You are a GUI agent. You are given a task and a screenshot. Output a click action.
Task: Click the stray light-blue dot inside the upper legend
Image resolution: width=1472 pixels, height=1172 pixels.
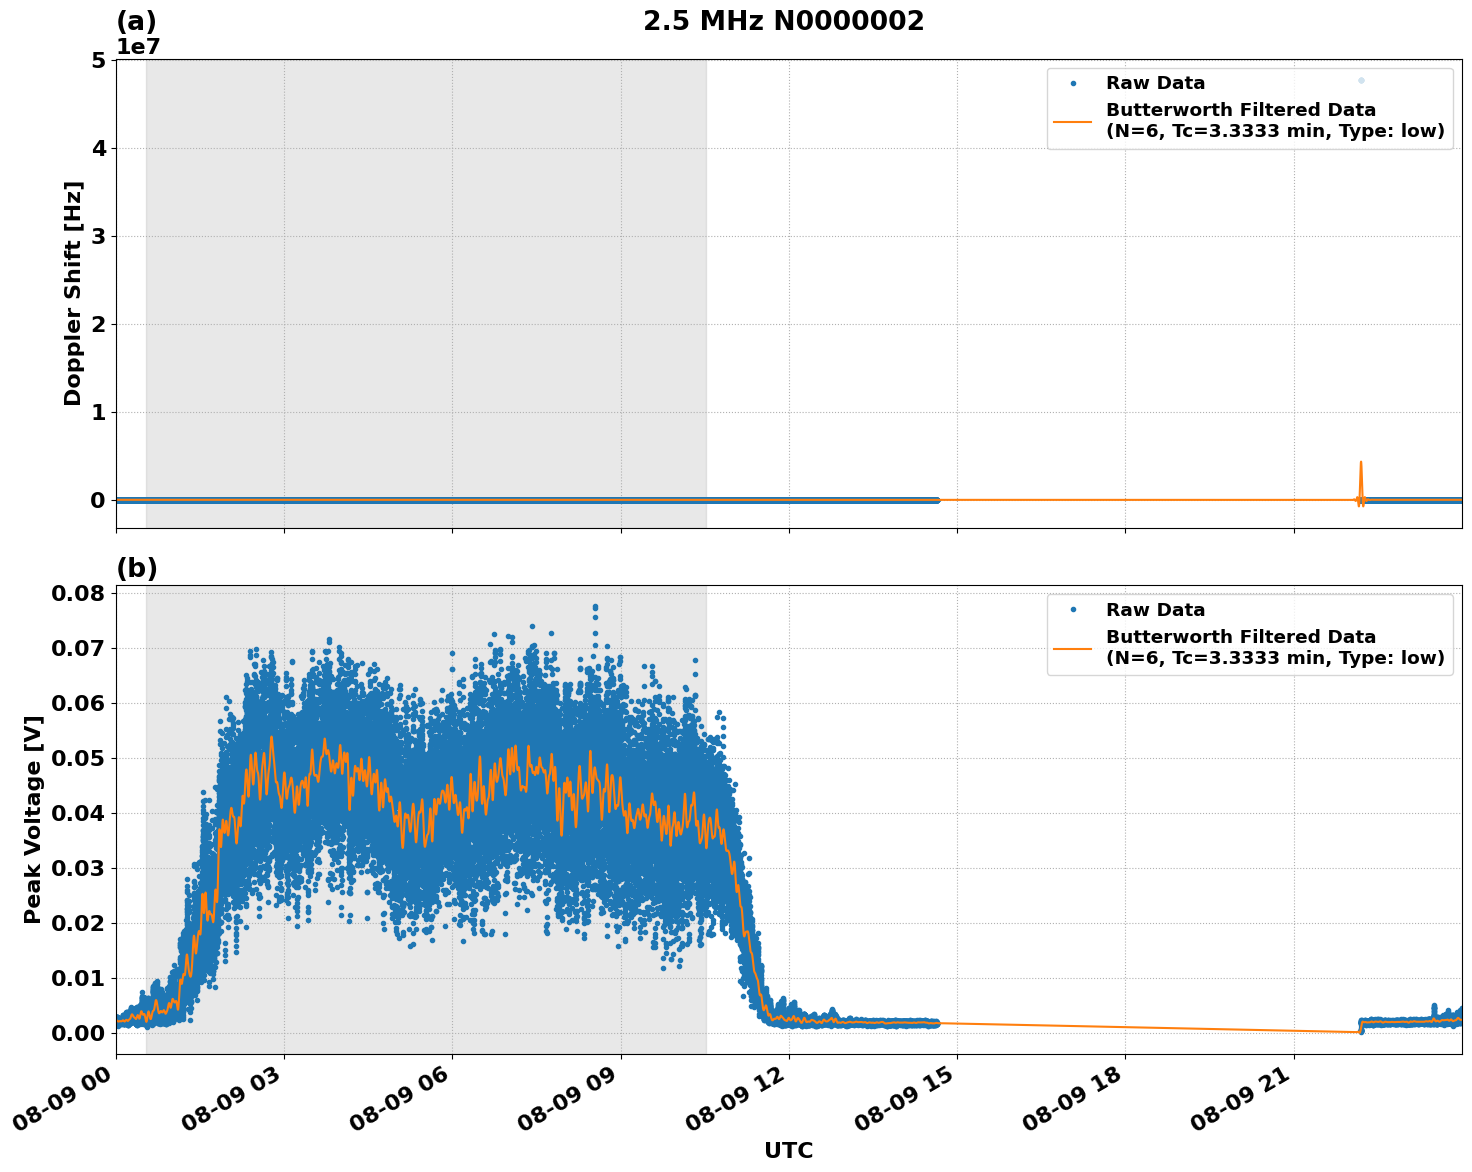[1360, 80]
